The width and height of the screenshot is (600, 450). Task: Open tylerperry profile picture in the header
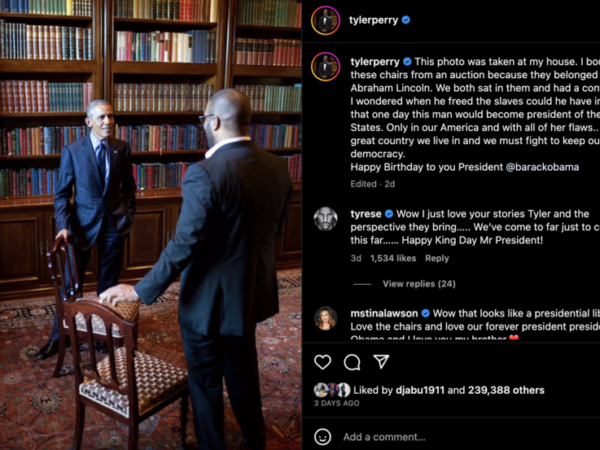(x=325, y=20)
